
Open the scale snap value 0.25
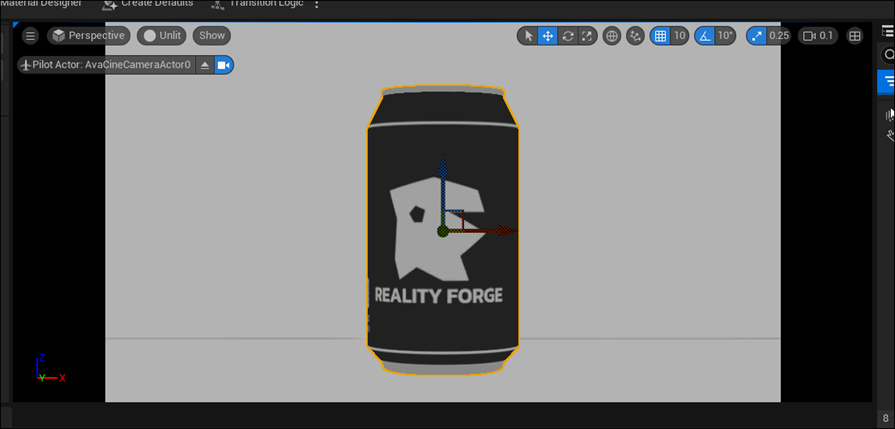click(779, 36)
